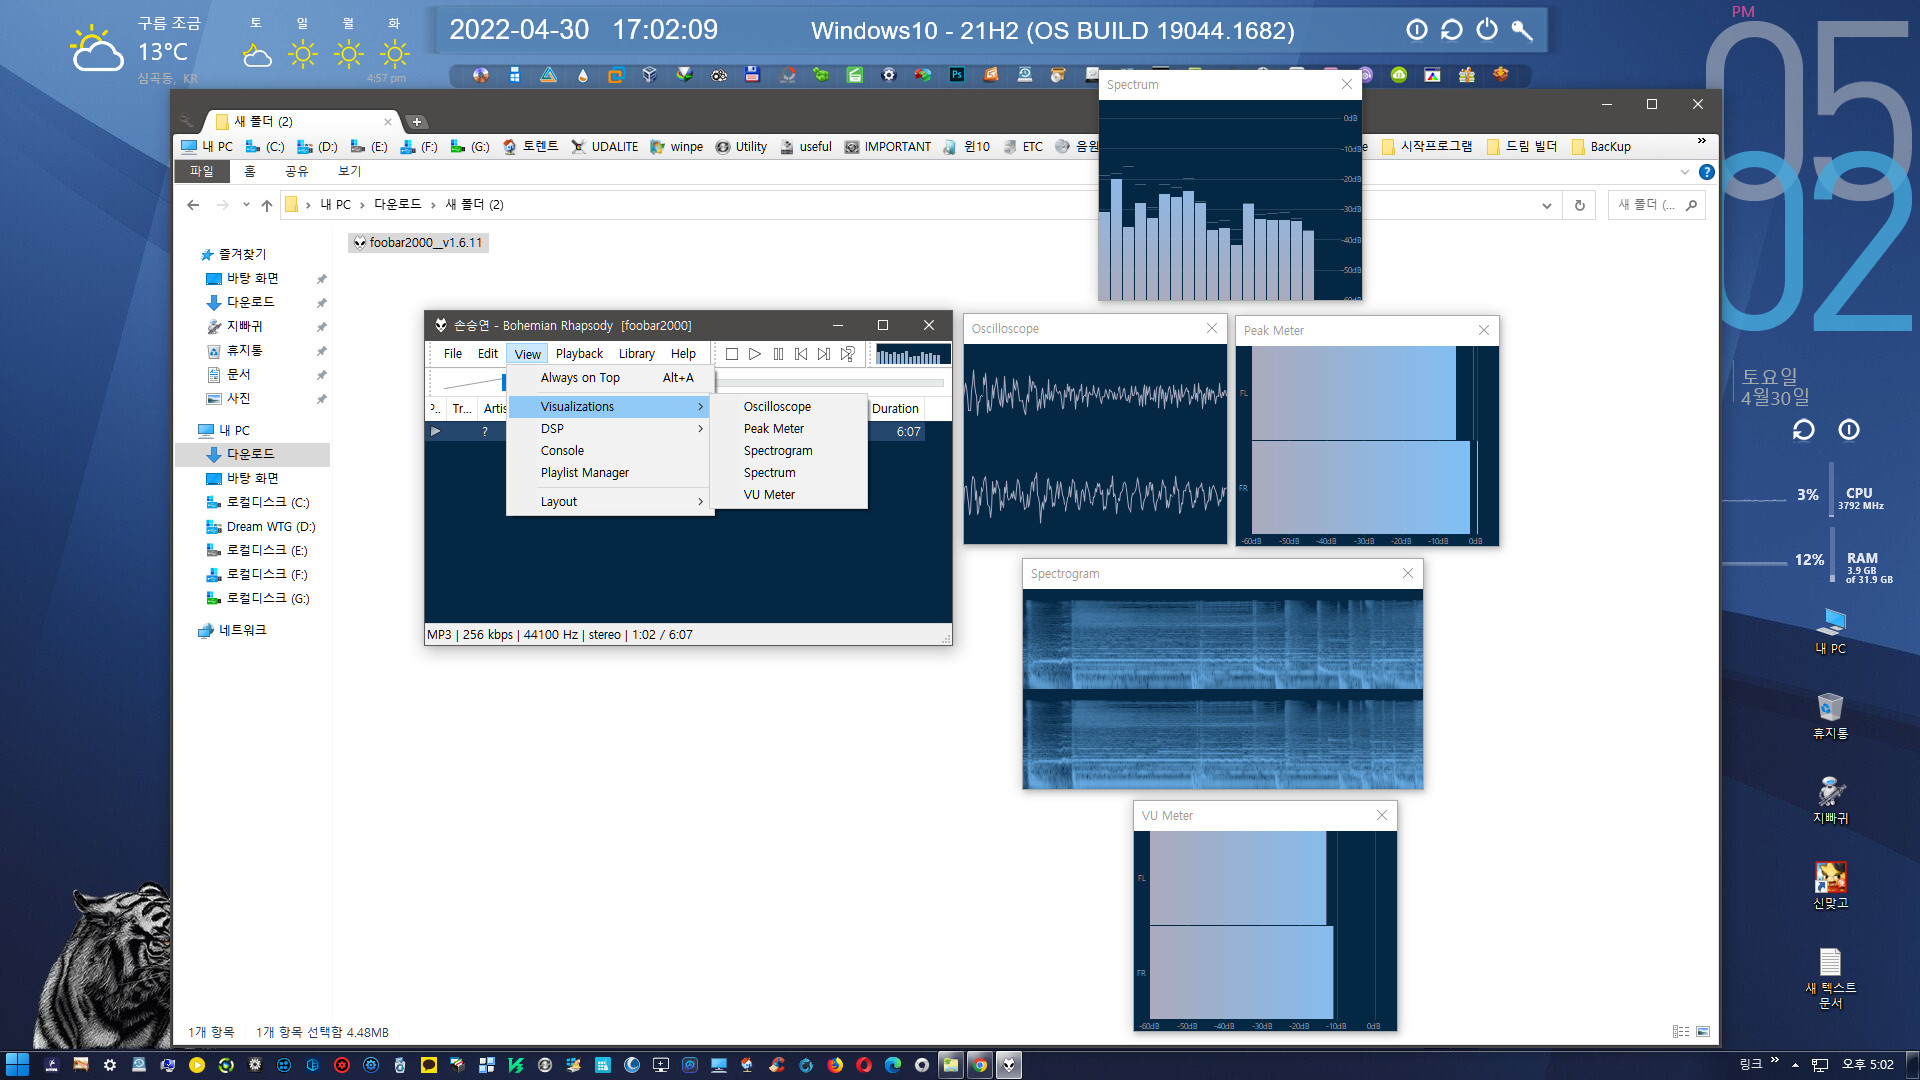1920x1080 pixels.
Task: Expand the DSP submenu
Action: 611,429
